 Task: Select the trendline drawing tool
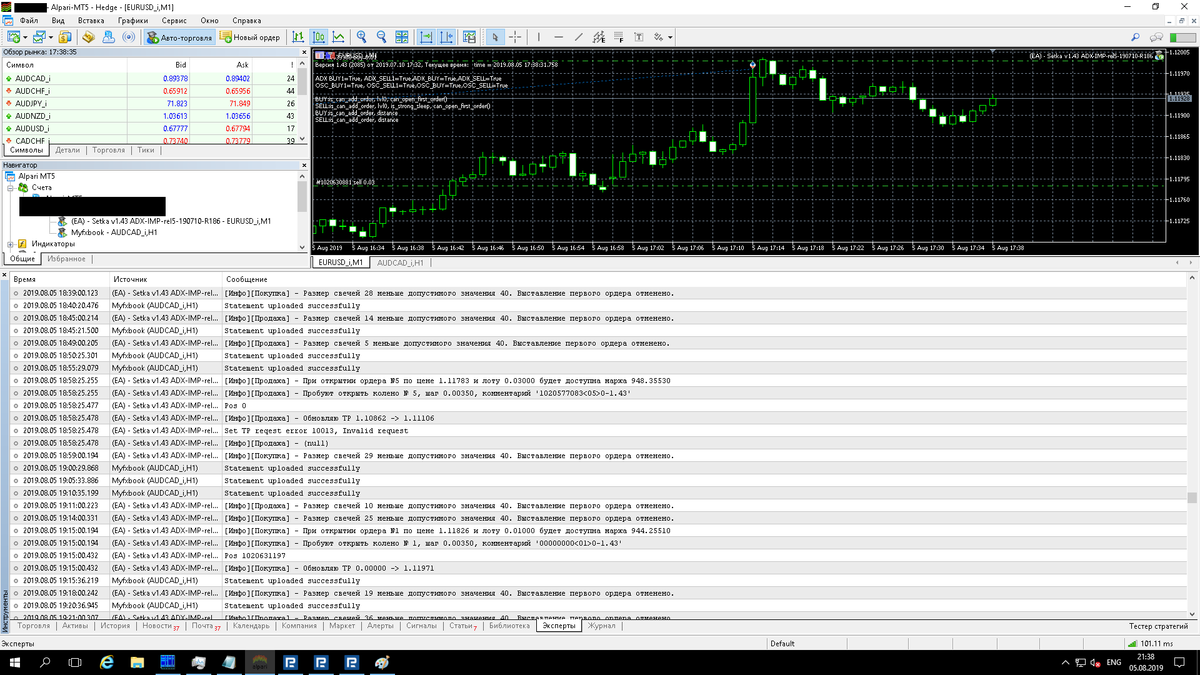click(x=579, y=37)
